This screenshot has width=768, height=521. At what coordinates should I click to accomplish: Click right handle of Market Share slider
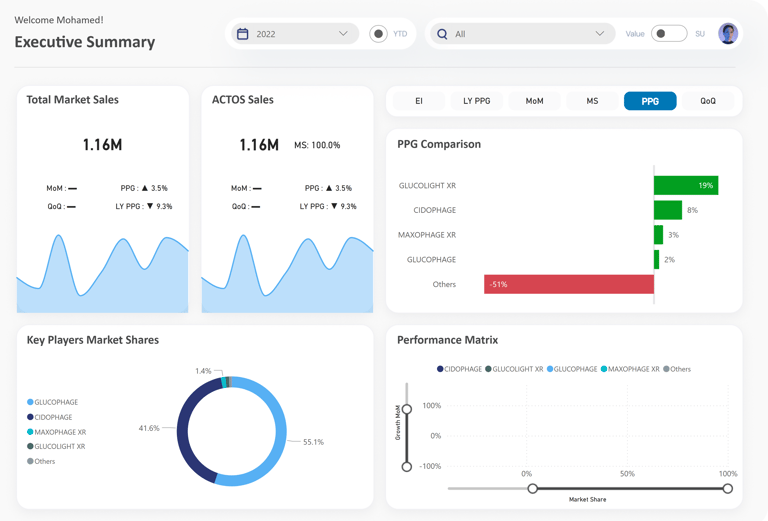728,488
